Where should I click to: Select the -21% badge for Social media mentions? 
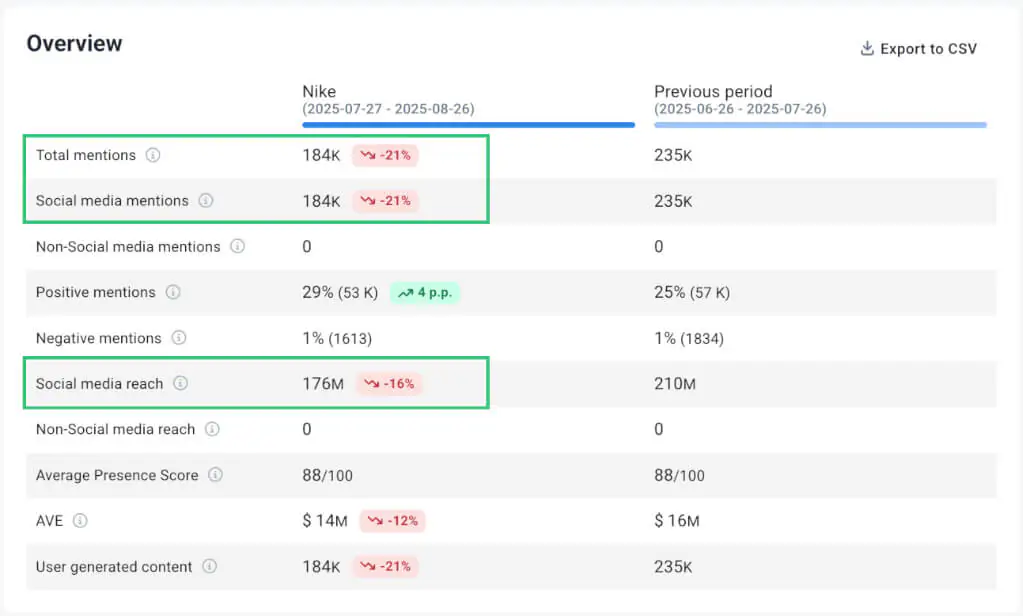click(385, 201)
